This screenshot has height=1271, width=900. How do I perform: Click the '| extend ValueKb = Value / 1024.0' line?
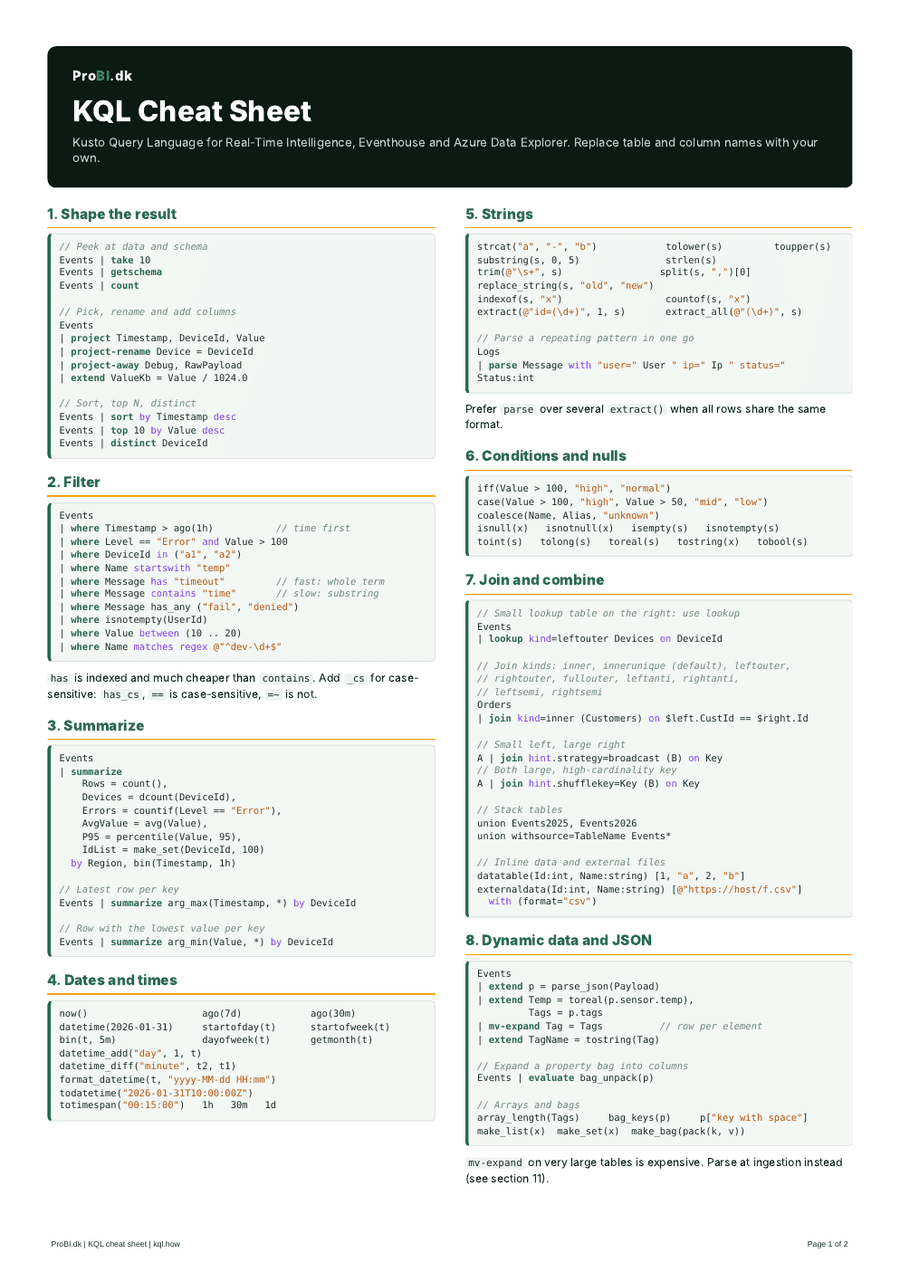pyautogui.click(x=154, y=378)
